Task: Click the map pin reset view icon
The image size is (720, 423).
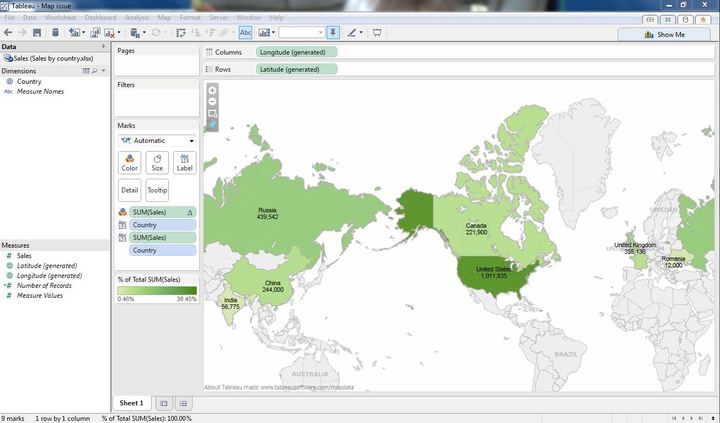Action: point(212,124)
